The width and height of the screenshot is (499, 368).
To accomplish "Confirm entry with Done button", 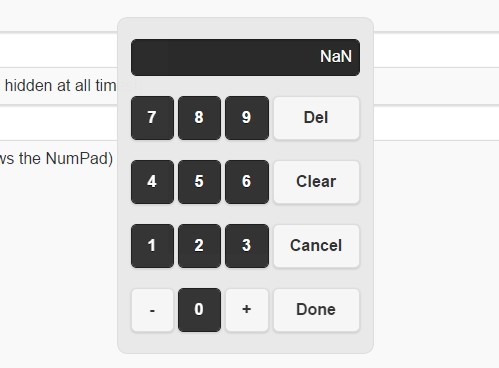I will point(316,310).
